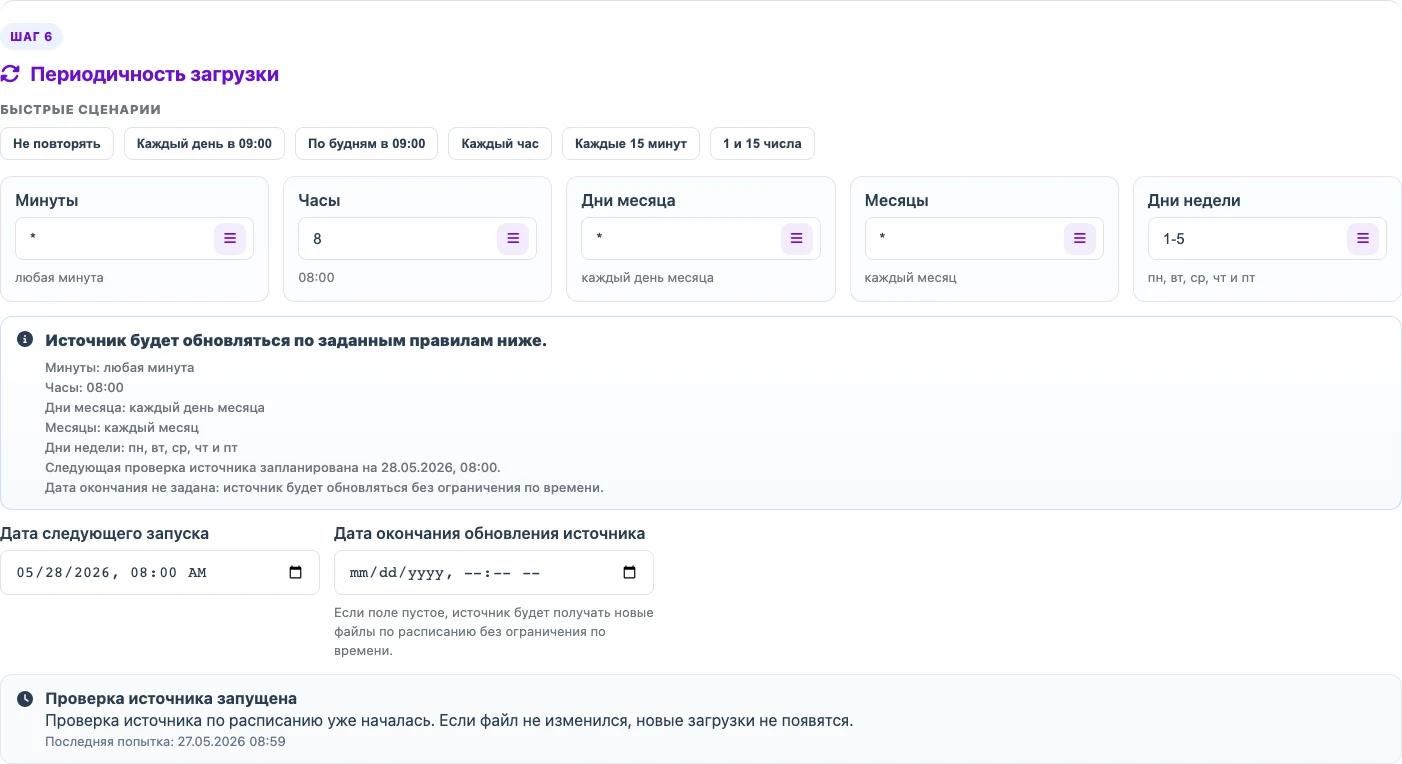Open calendar picker for next launch date

coord(295,573)
